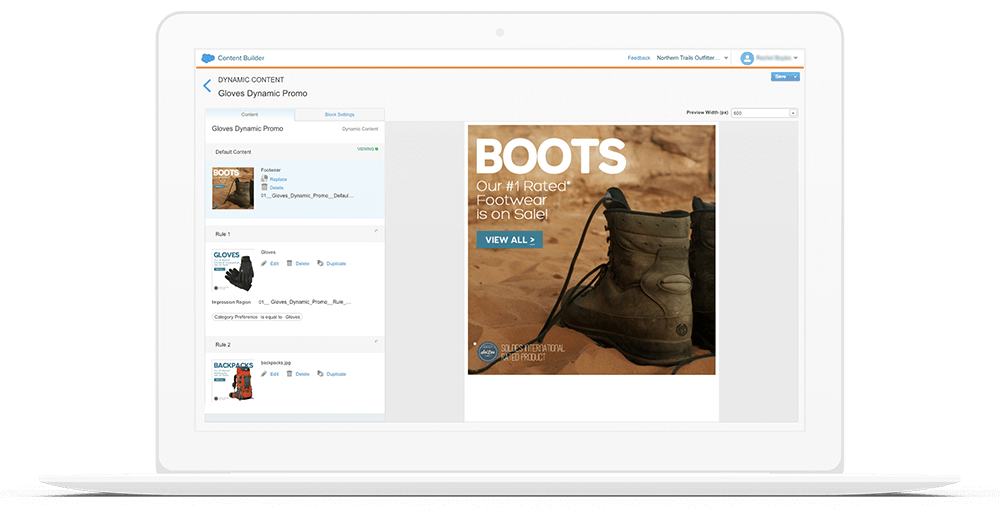Viewport: 1000px width, 528px height.
Task: Click the user avatar icon
Action: (746, 58)
